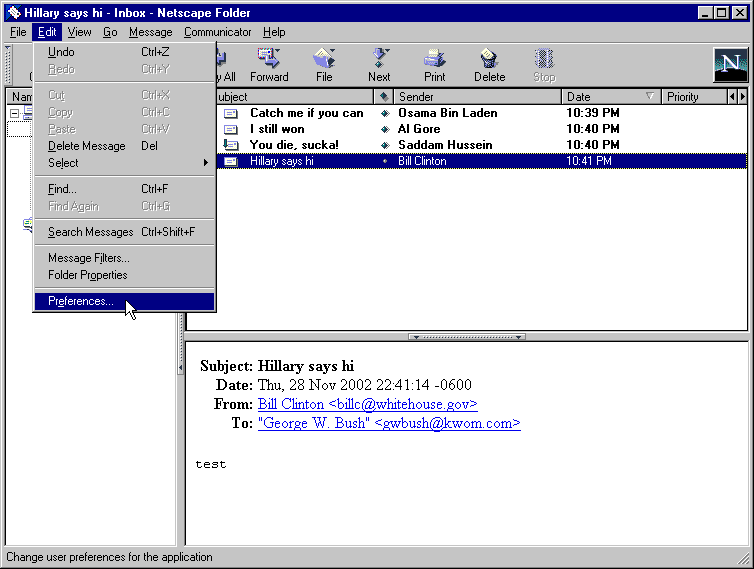Toggle read diamond for Saddam Hussein message

pyautogui.click(x=385, y=145)
